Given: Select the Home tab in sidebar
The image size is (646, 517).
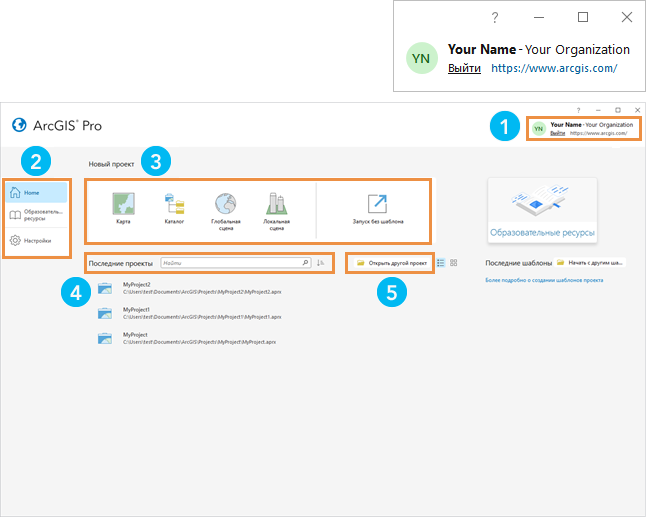Looking at the screenshot, I should 36,192.
